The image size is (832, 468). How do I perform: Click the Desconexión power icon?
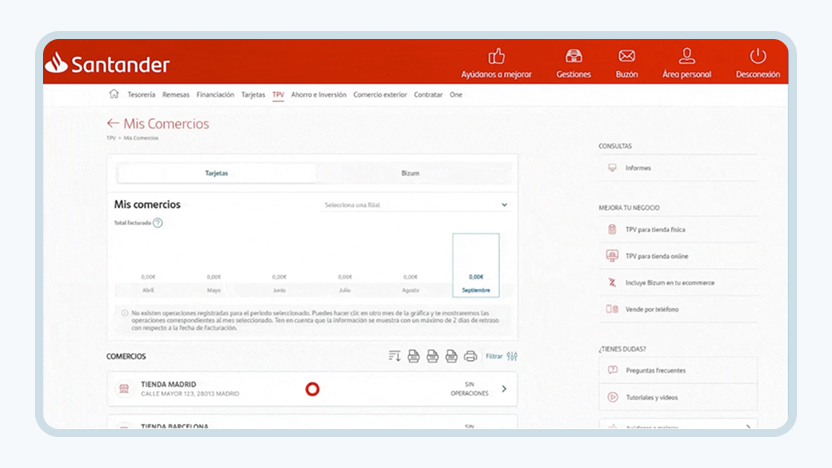pyautogui.click(x=758, y=56)
